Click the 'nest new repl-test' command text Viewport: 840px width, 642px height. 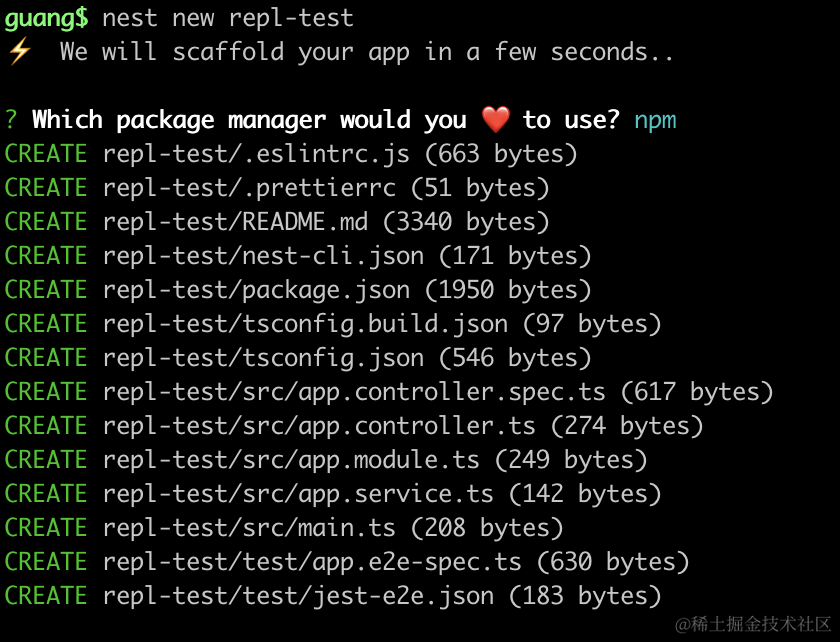point(228,18)
